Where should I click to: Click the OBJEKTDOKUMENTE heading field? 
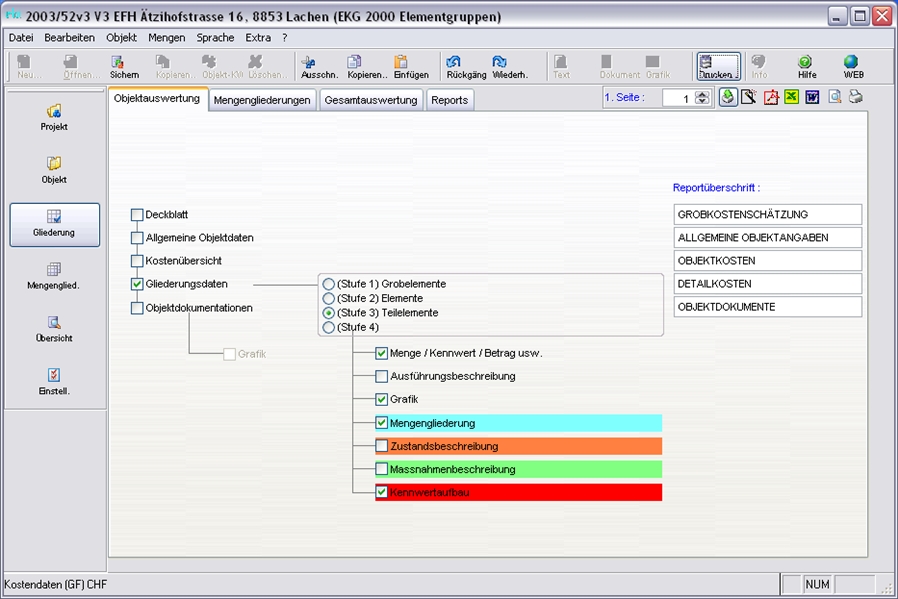click(x=768, y=307)
